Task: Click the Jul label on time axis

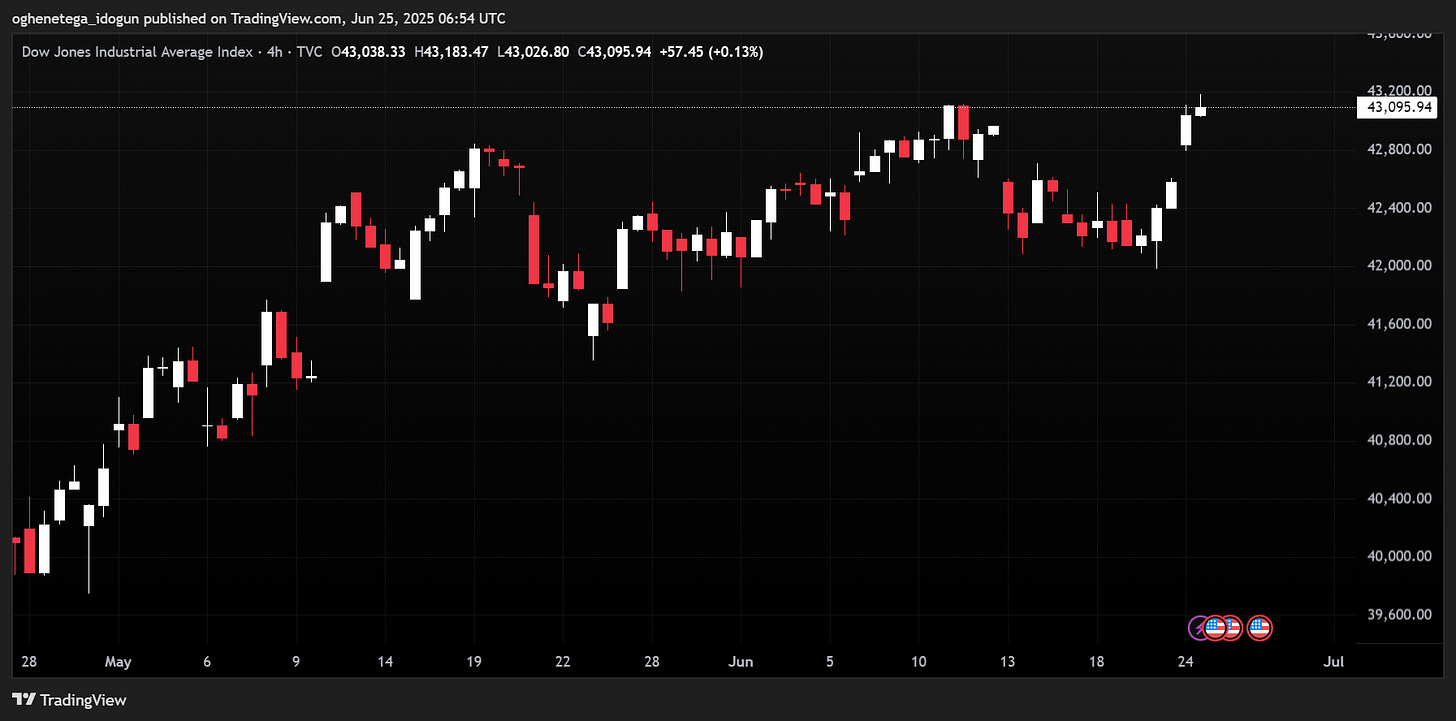Action: [1333, 662]
